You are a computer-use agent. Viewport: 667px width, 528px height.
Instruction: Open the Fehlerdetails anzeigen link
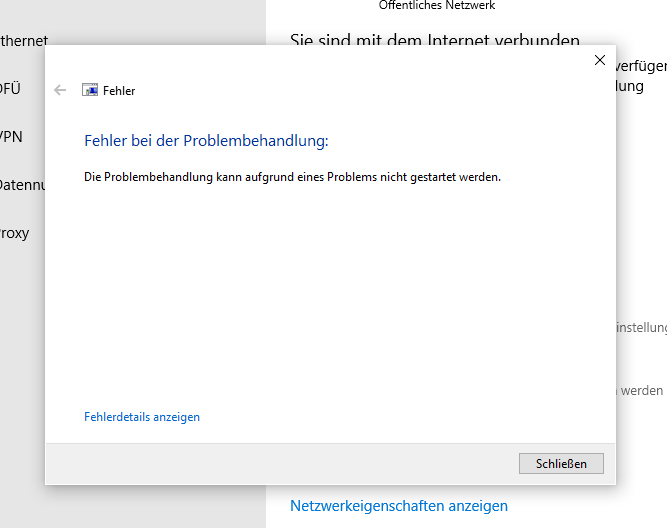pos(142,417)
